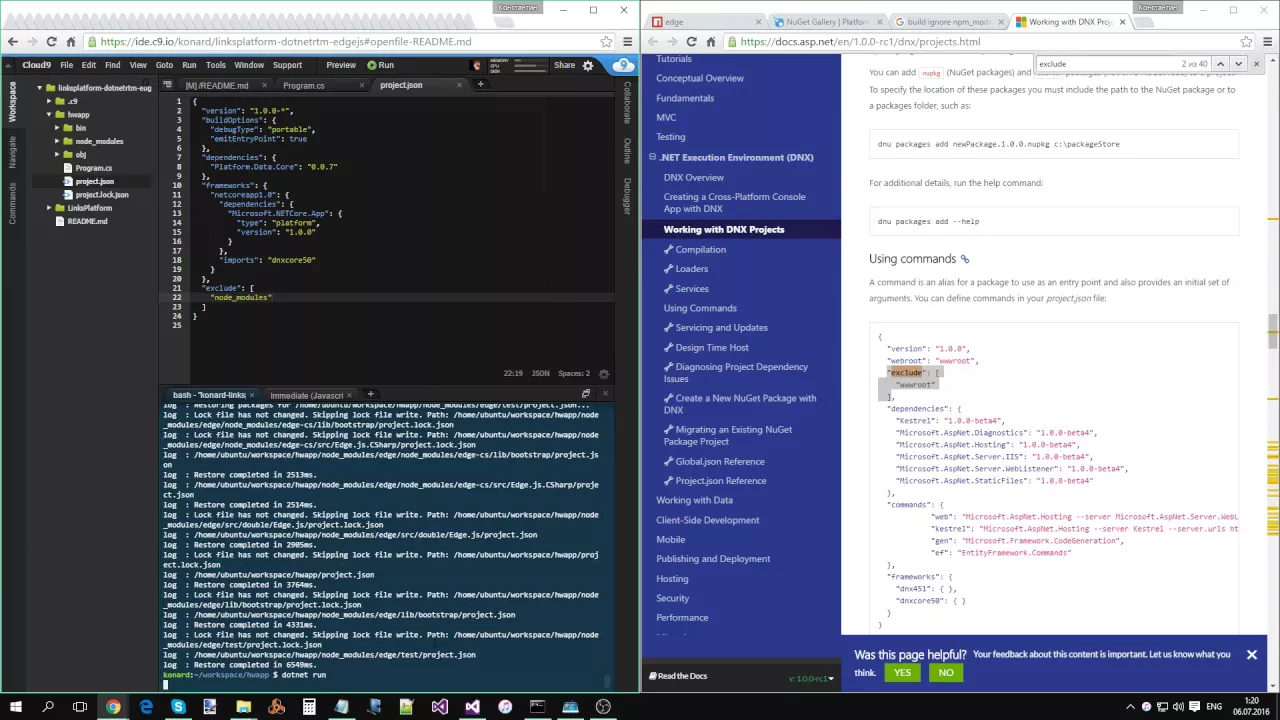Open the Window menu

click(x=249, y=65)
